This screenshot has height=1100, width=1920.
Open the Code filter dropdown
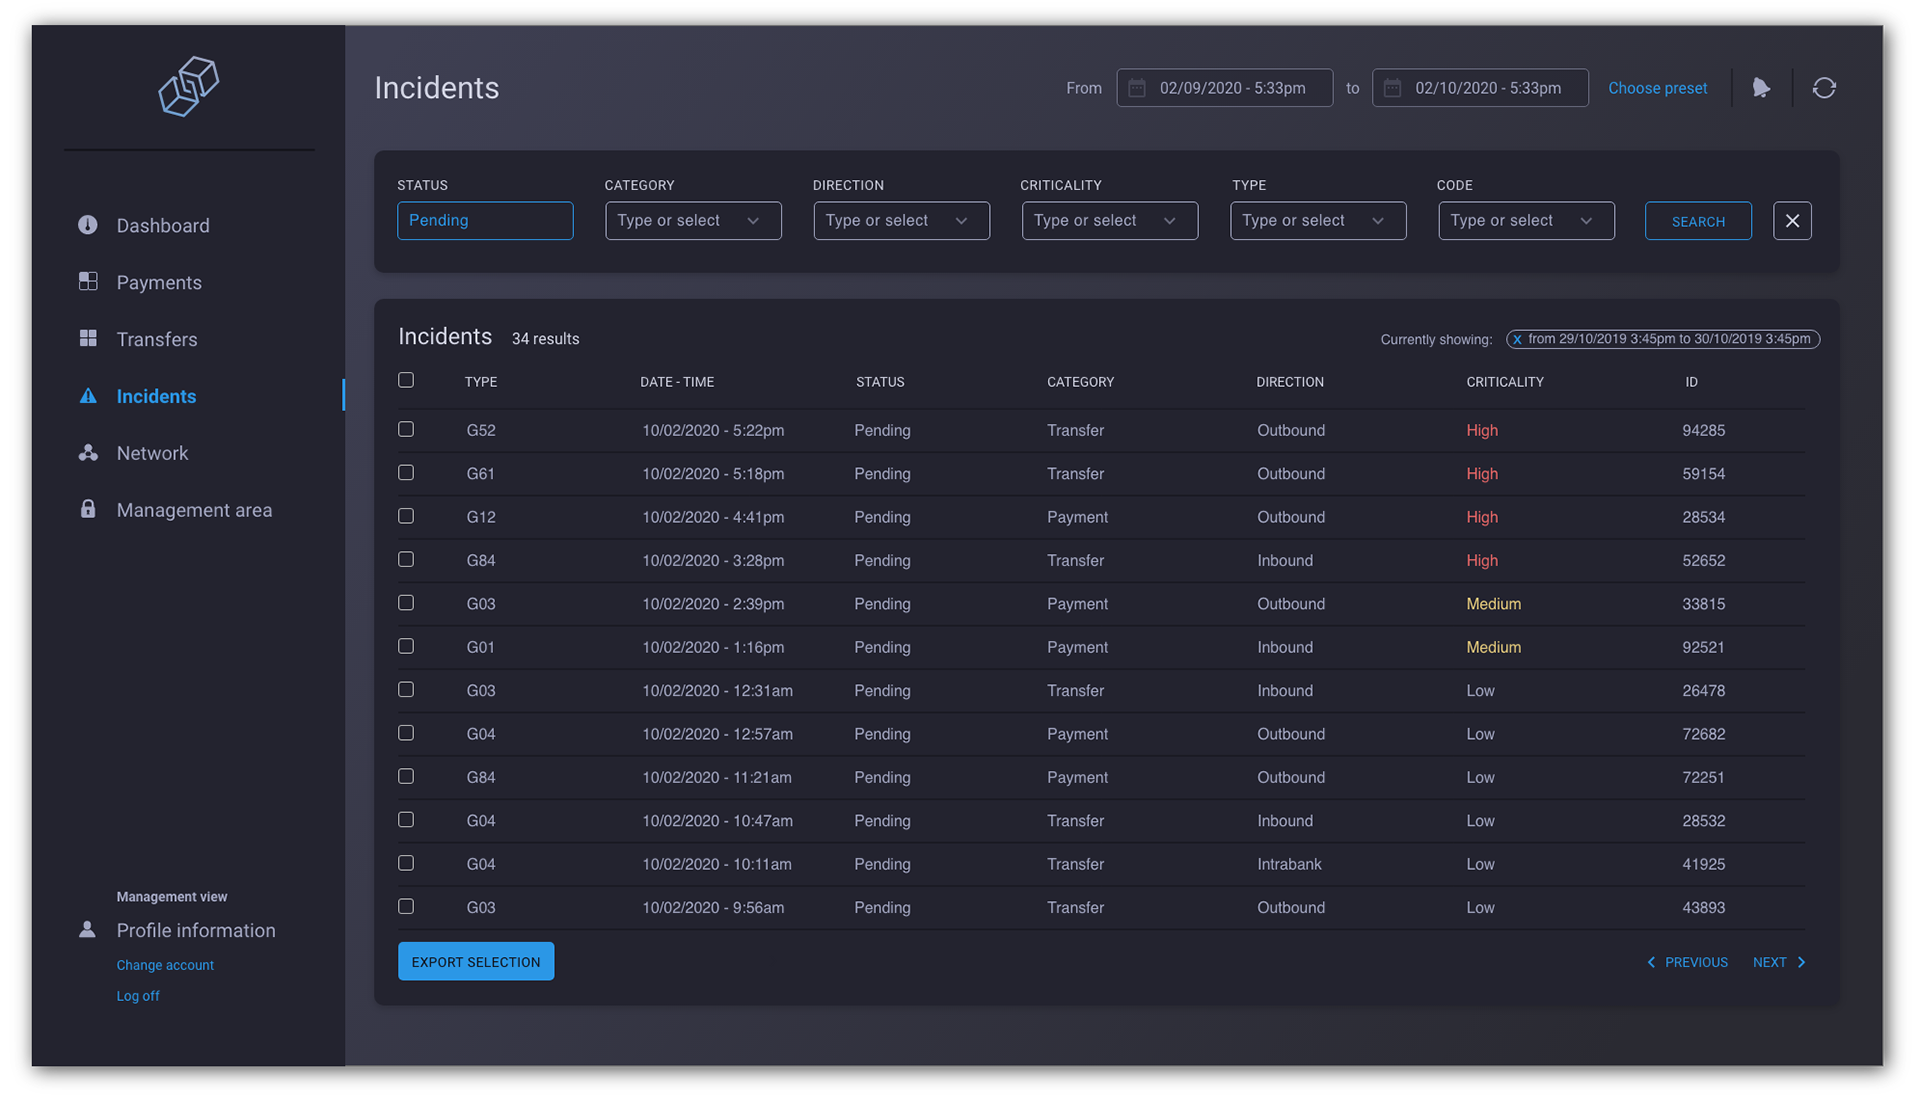[1525, 221]
